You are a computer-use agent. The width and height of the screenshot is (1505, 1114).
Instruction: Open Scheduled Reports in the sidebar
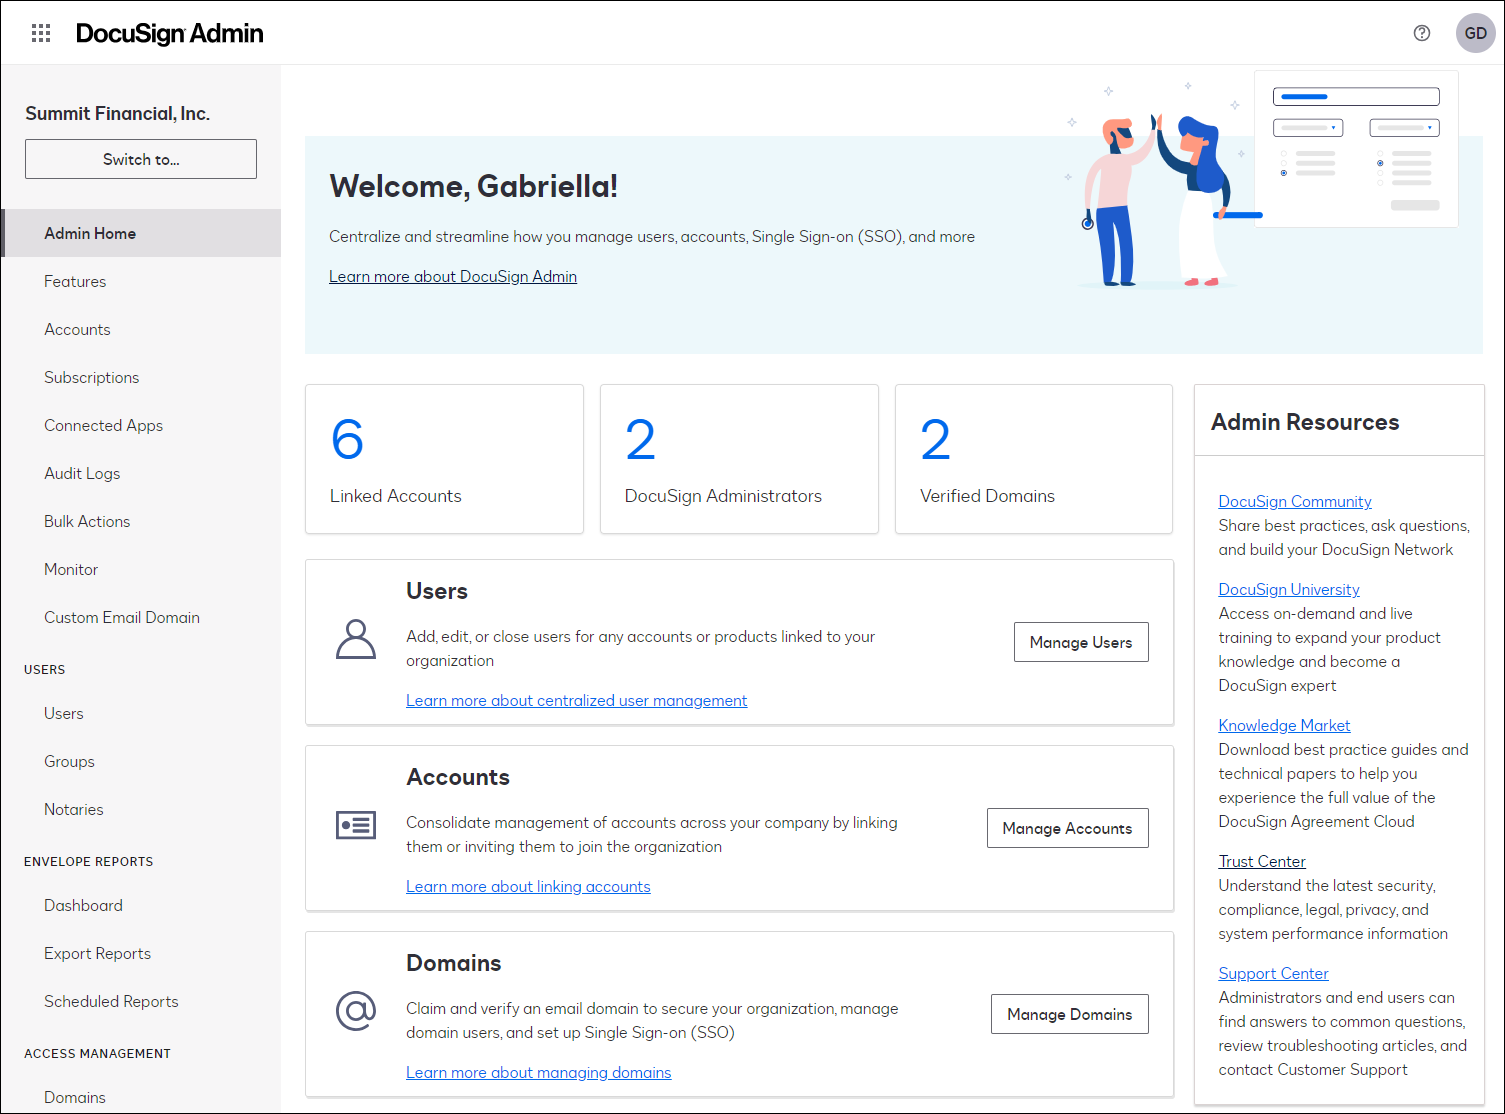pyautogui.click(x=111, y=1001)
